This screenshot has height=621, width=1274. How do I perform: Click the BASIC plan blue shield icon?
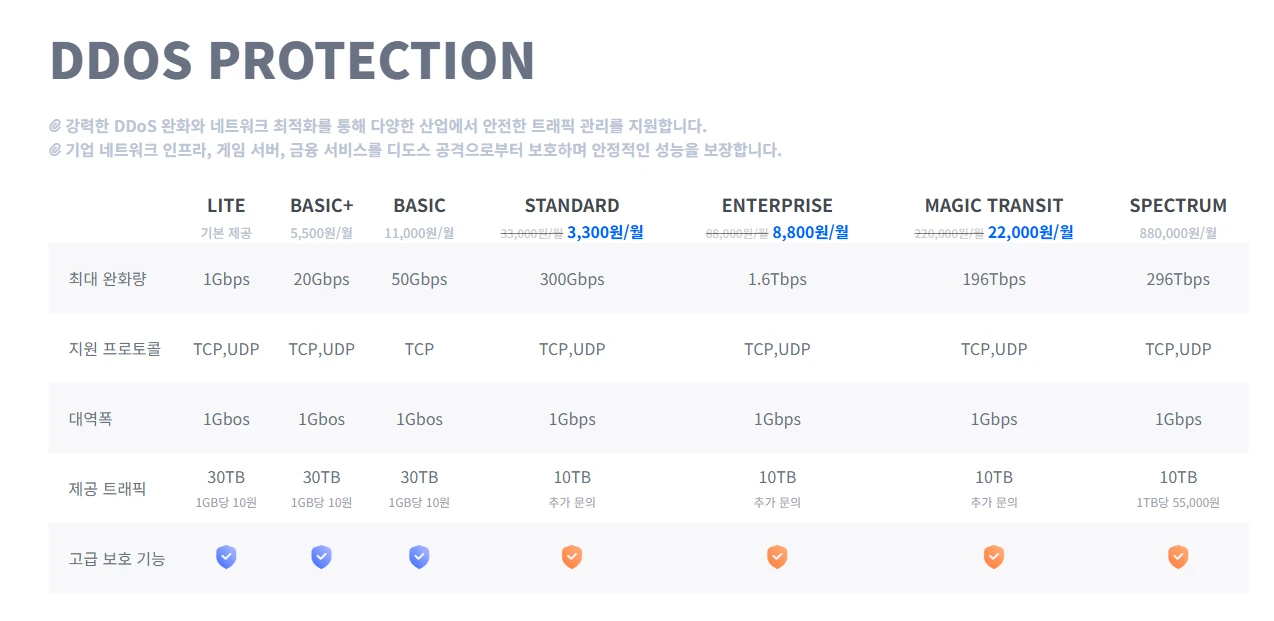tap(419, 557)
